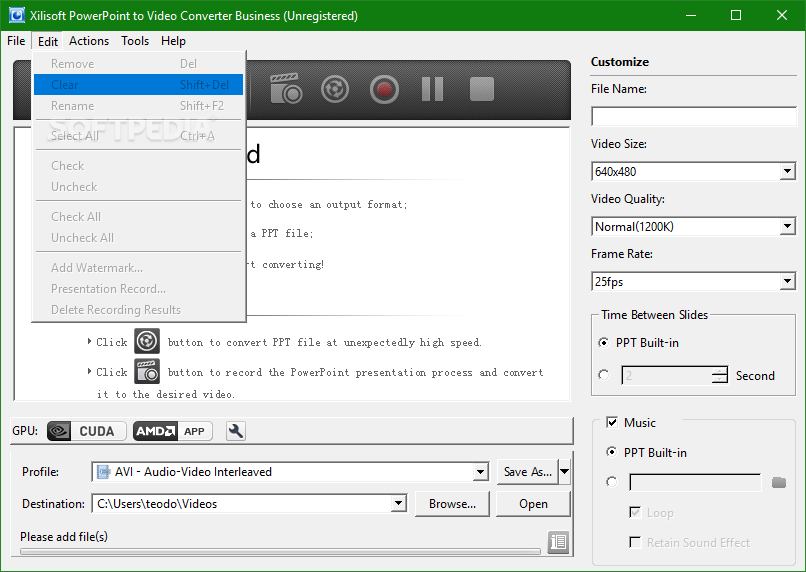Choose Check in the Edit menu
806x572 pixels.
(138, 165)
